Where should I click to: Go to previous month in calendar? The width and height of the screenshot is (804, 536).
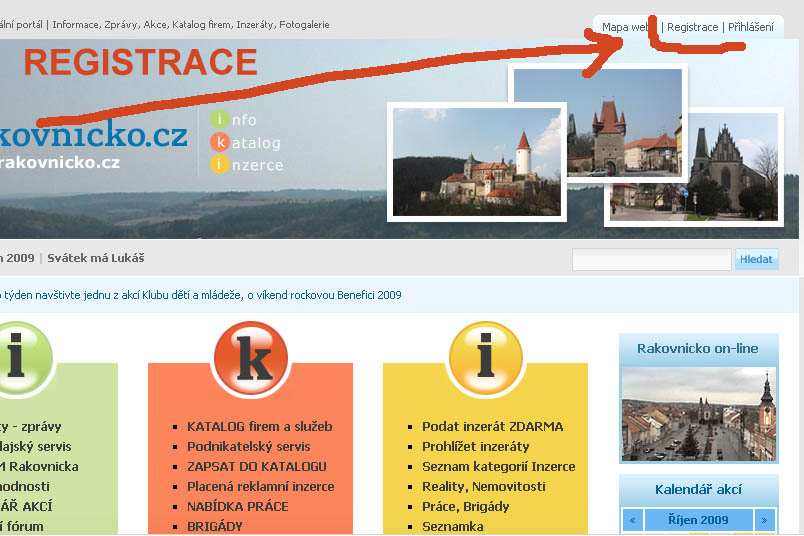633,520
